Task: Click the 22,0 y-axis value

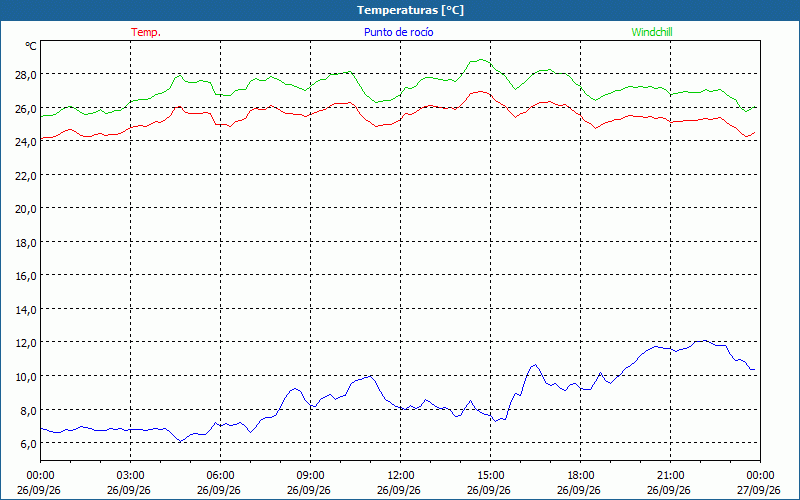Action: 26,176
